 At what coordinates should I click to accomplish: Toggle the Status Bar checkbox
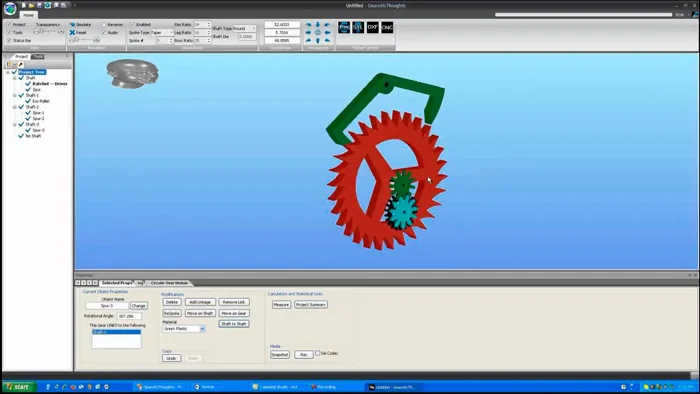(x=9, y=41)
